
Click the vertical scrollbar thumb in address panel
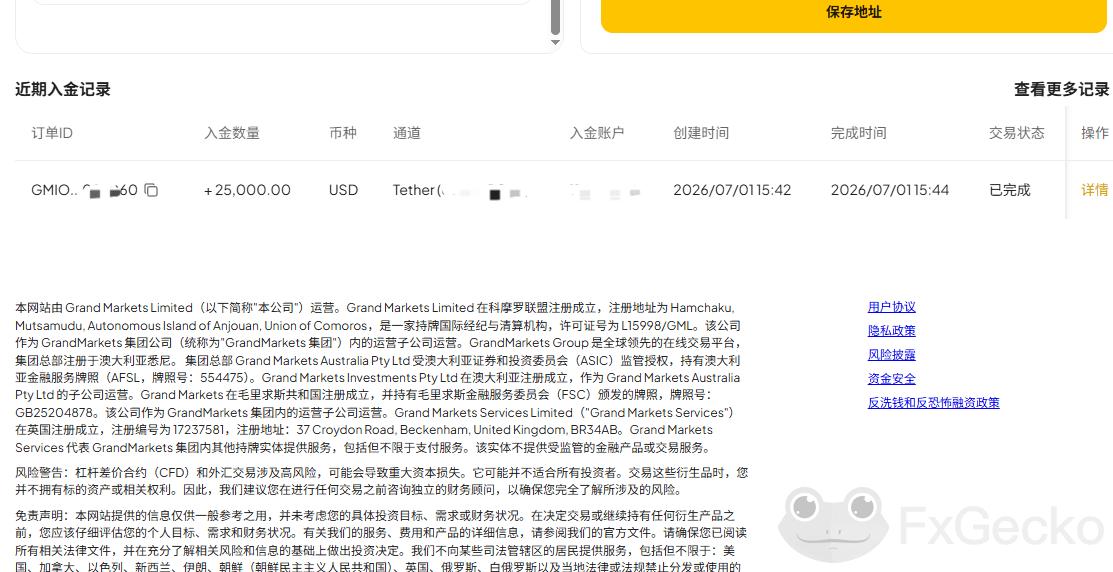coord(556,17)
